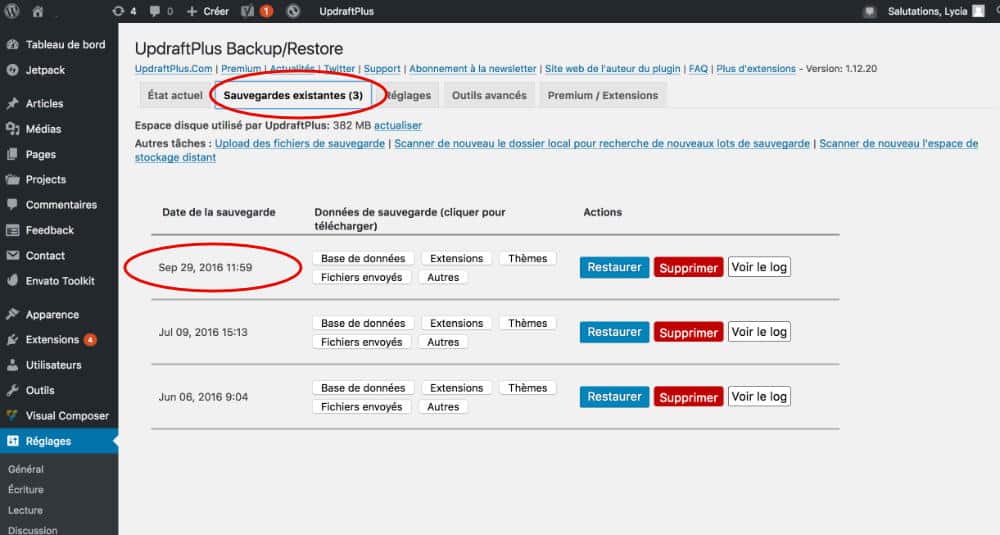Click the Visual Composer icon in sidebar
Image resolution: width=1000 pixels, height=535 pixels.
[x=12, y=416]
